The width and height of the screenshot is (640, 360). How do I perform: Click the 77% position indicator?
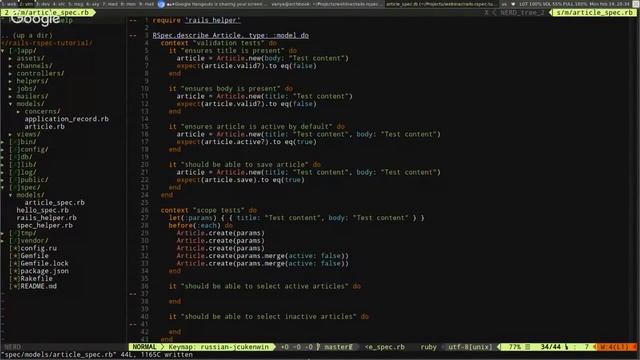click(x=515, y=347)
